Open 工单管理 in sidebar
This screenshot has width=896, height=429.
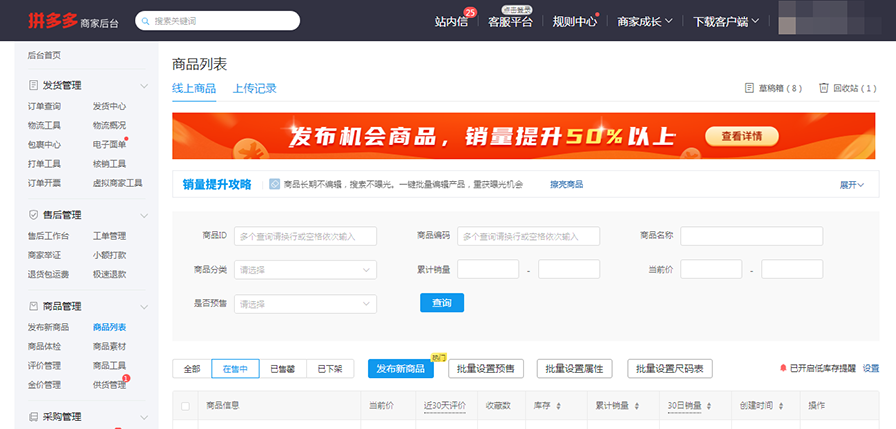109,236
